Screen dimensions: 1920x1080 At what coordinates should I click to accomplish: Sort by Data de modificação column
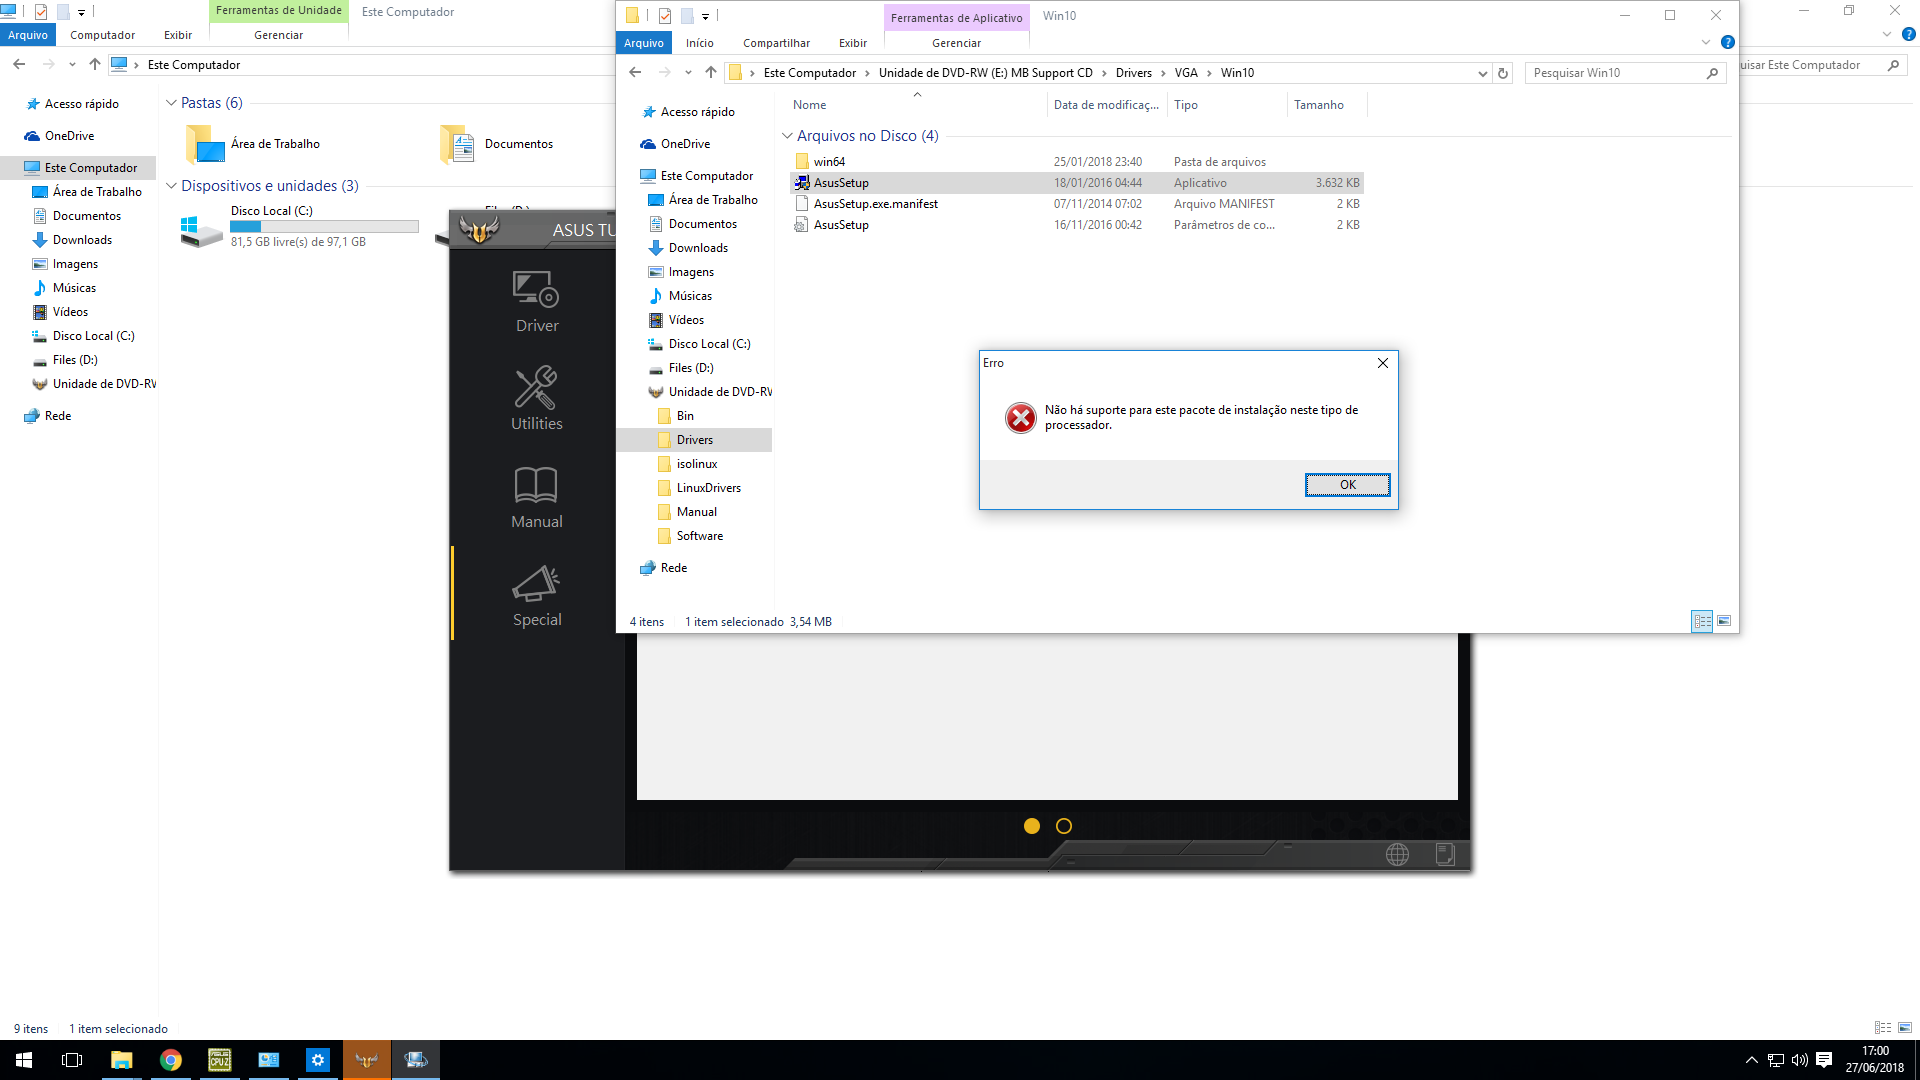1106,105
